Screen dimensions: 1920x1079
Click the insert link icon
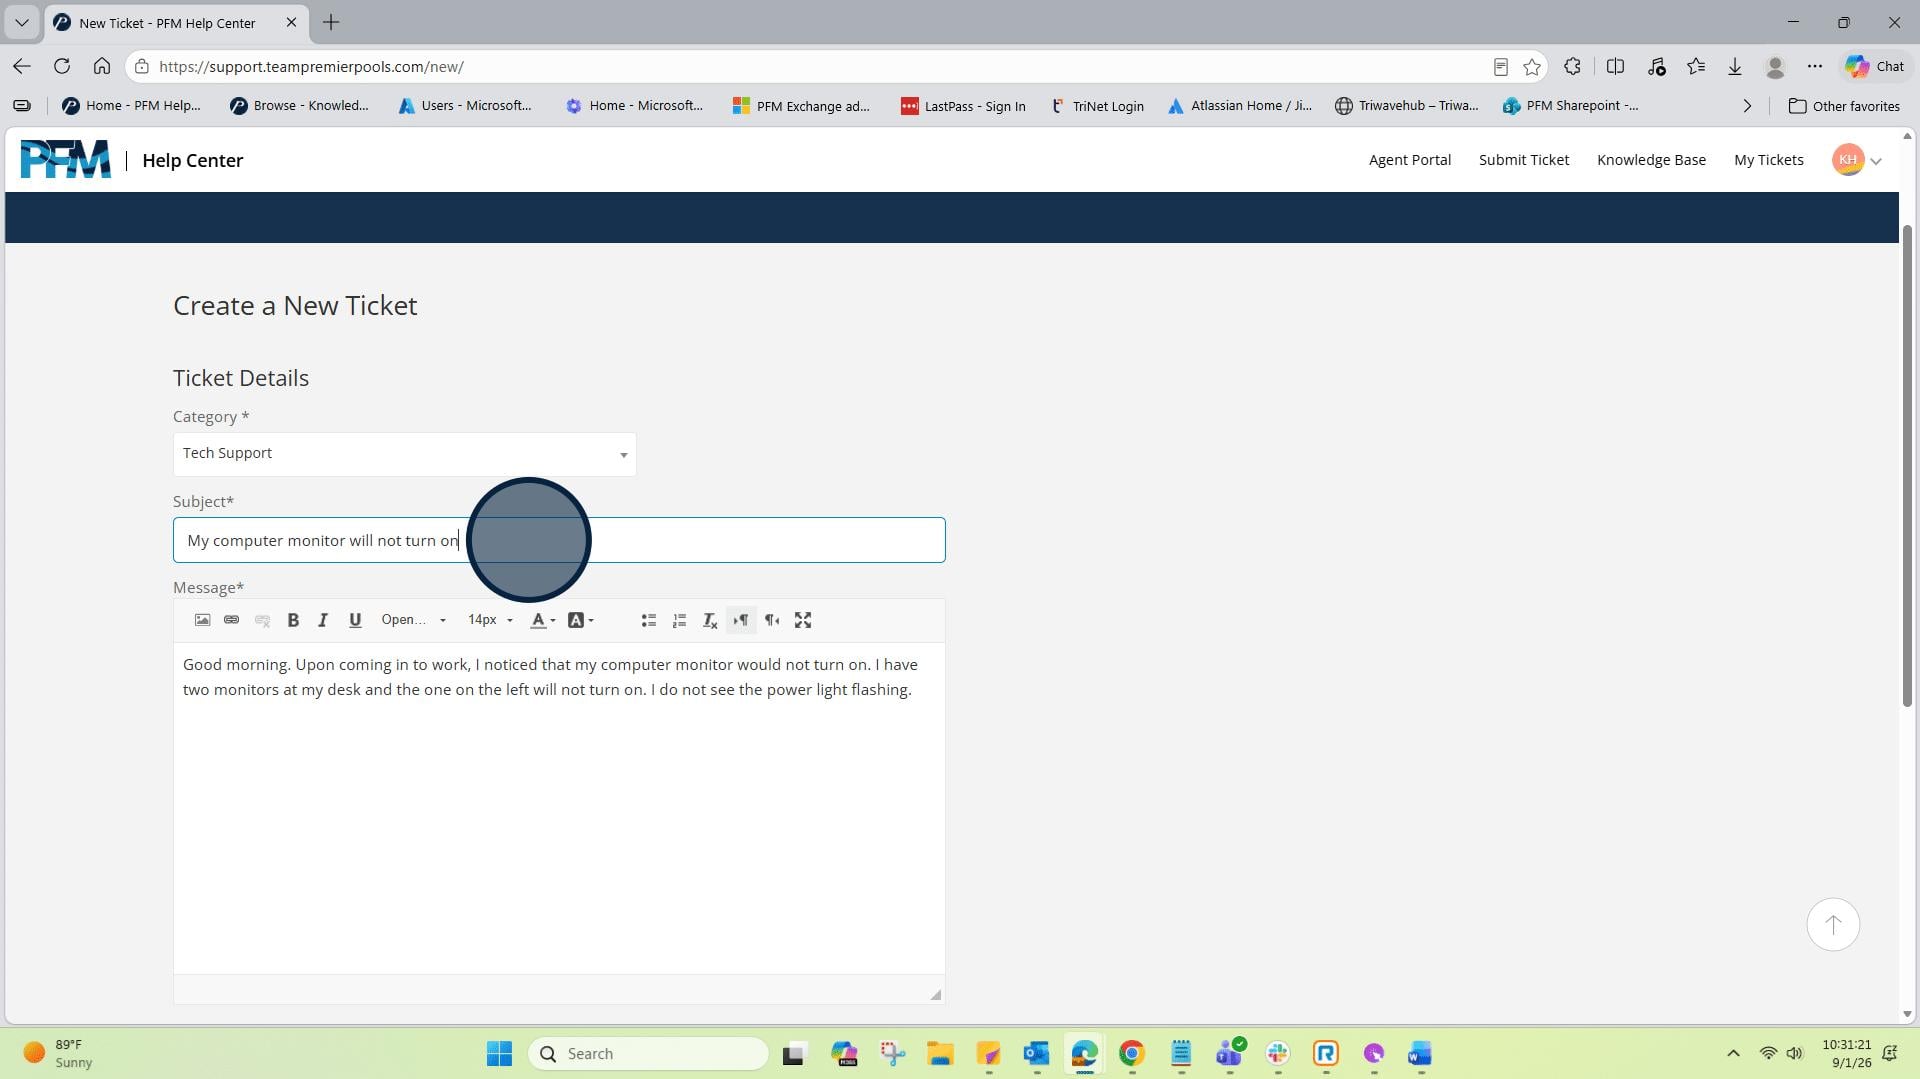pos(232,620)
